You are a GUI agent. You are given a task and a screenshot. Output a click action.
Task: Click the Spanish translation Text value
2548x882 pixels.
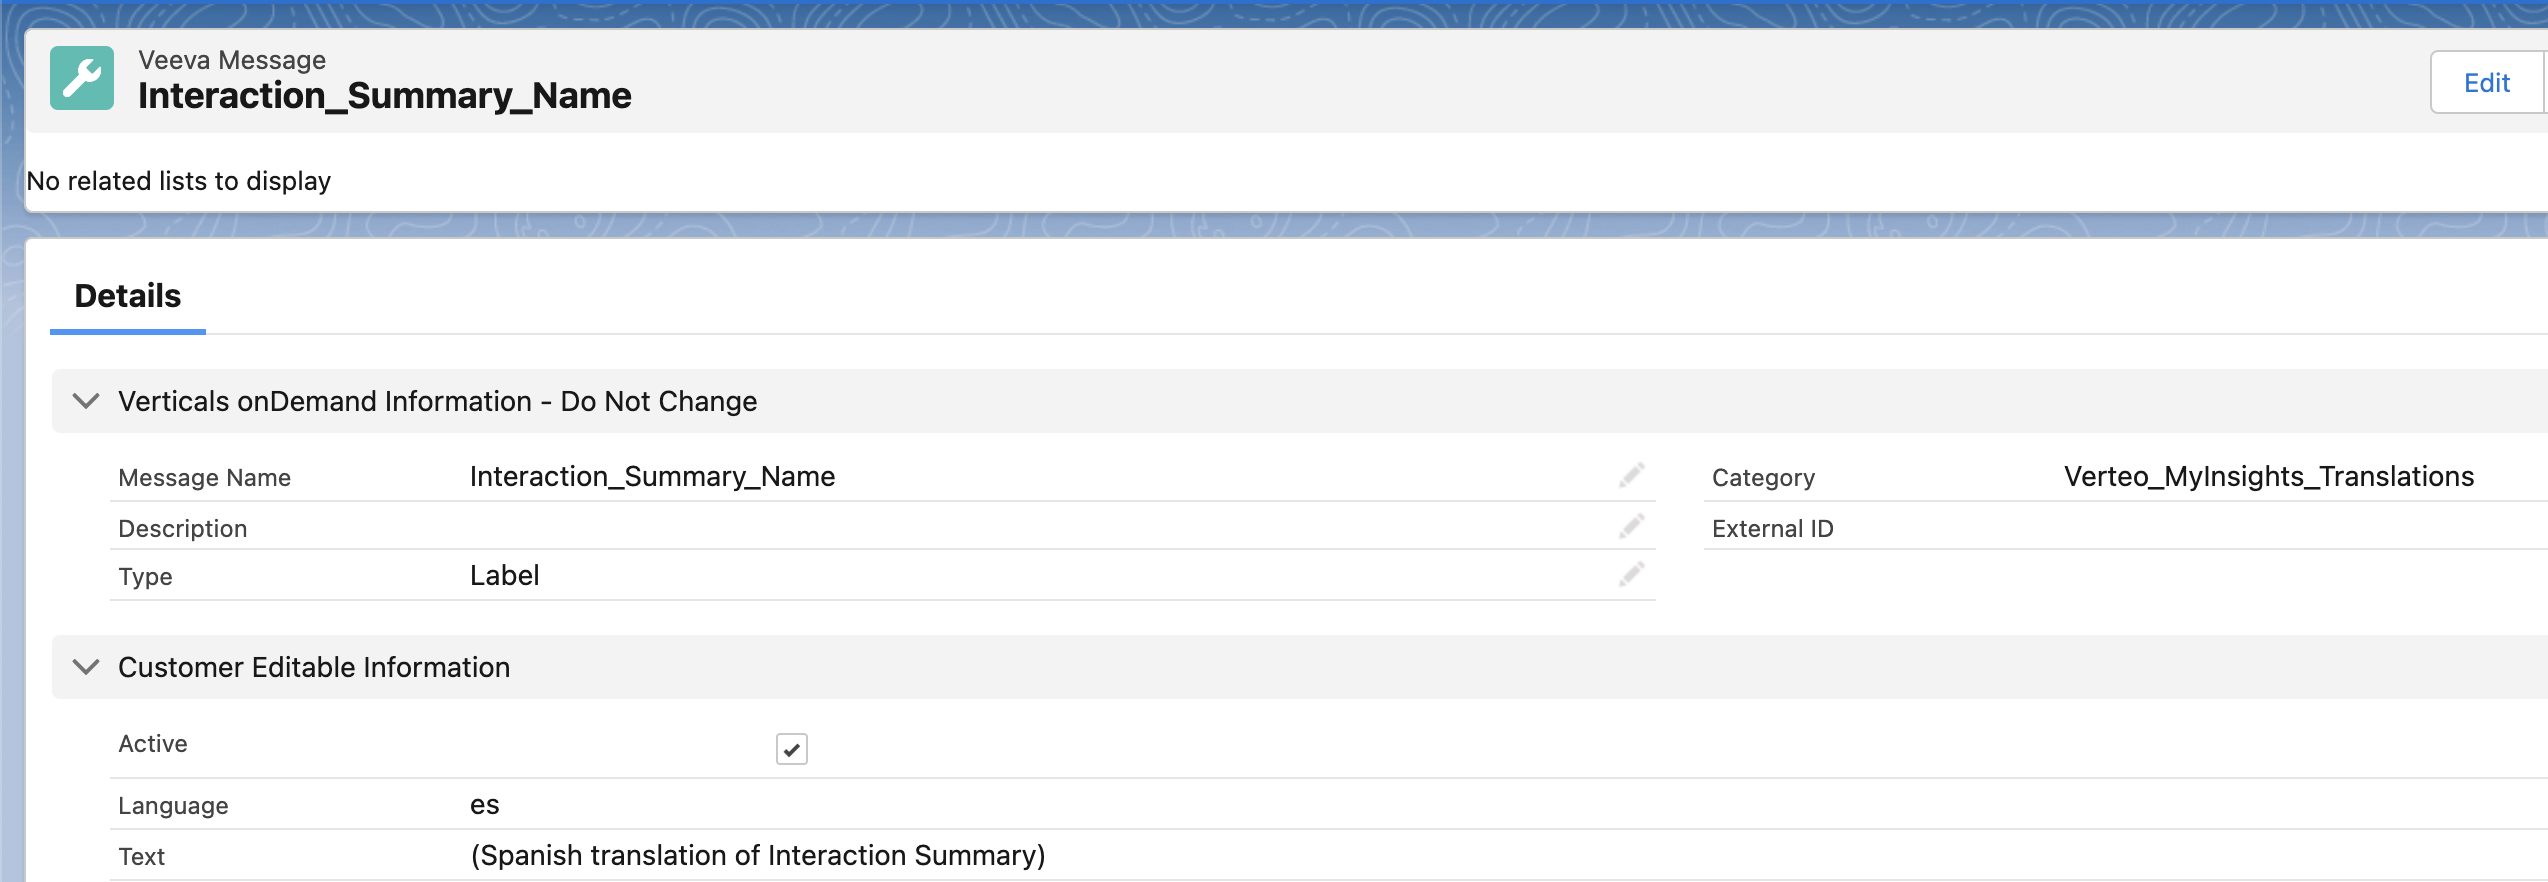point(757,856)
